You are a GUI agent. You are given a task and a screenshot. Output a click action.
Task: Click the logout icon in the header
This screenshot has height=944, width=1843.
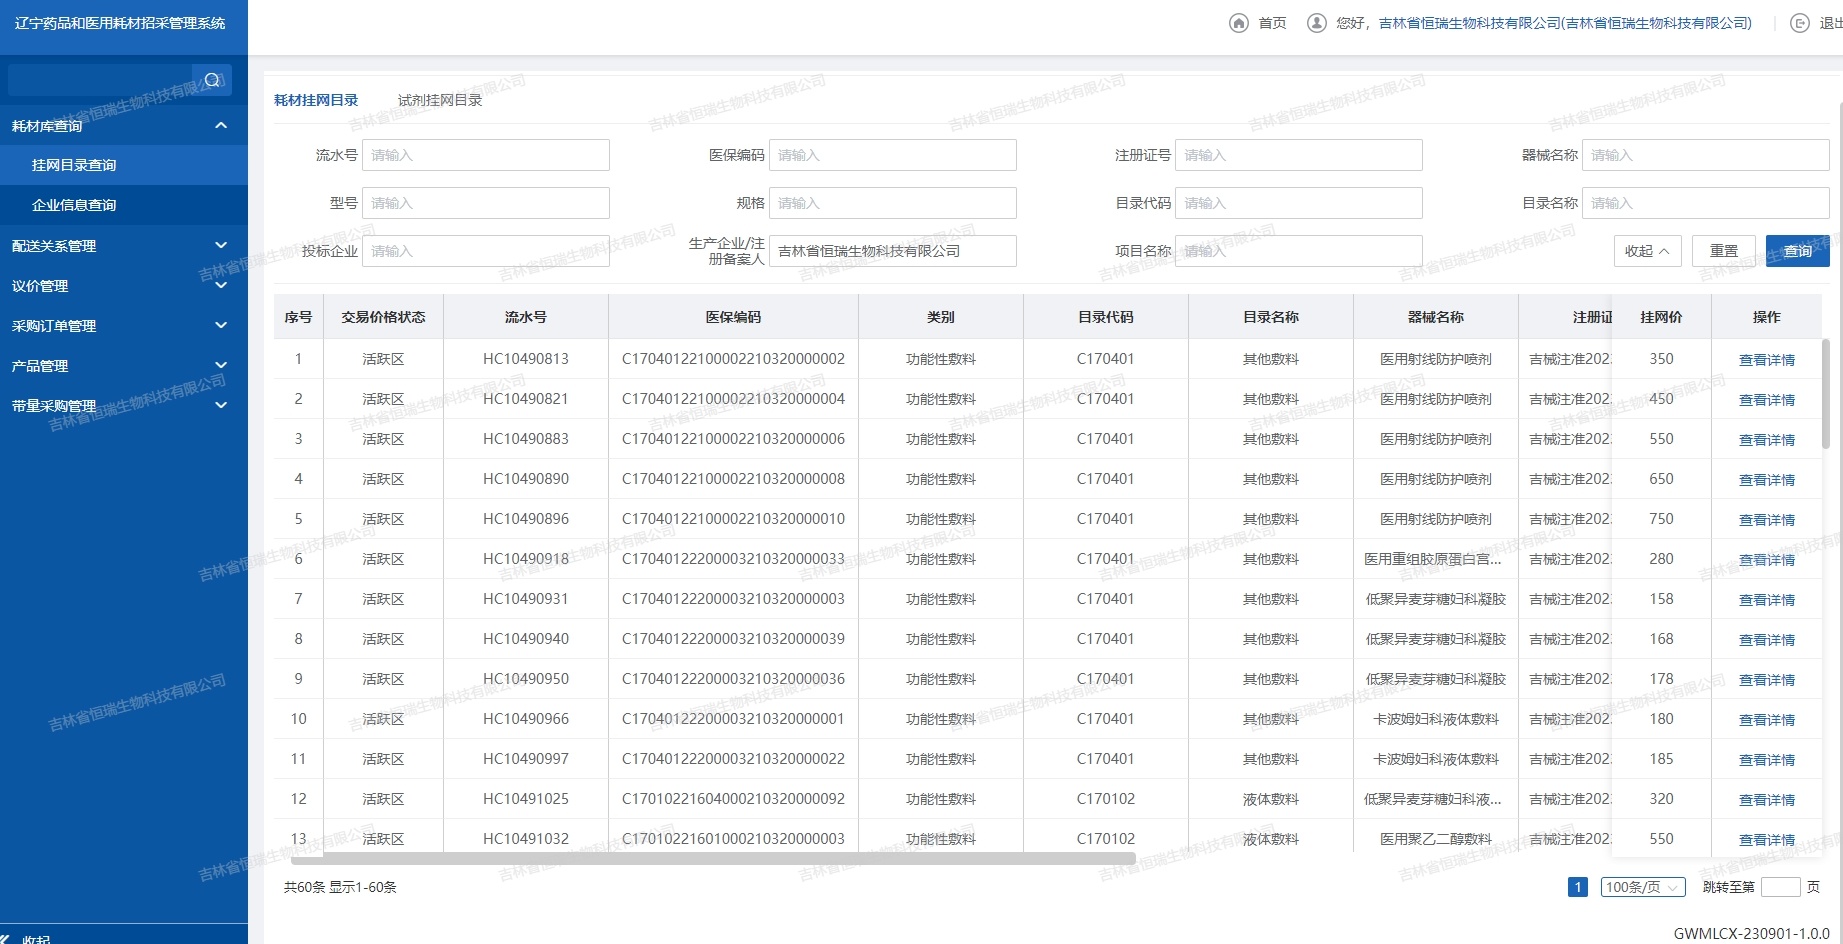(x=1799, y=23)
